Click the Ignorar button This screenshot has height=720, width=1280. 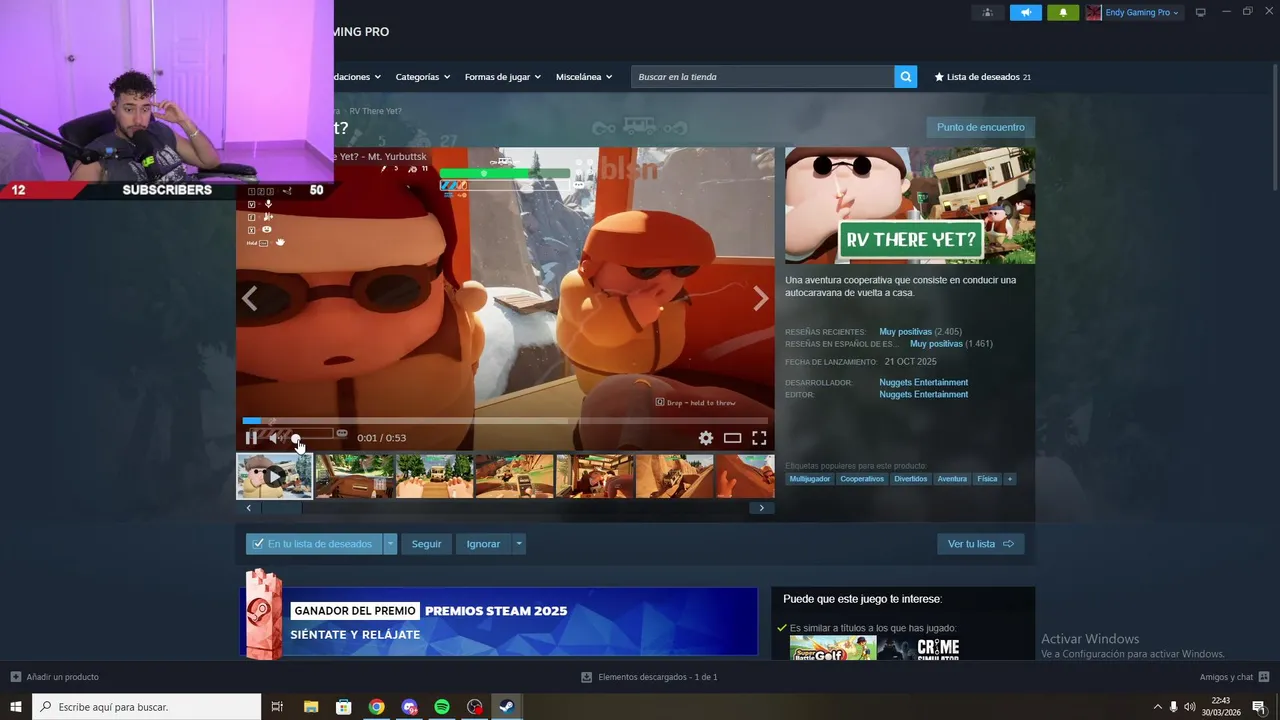[x=483, y=544]
